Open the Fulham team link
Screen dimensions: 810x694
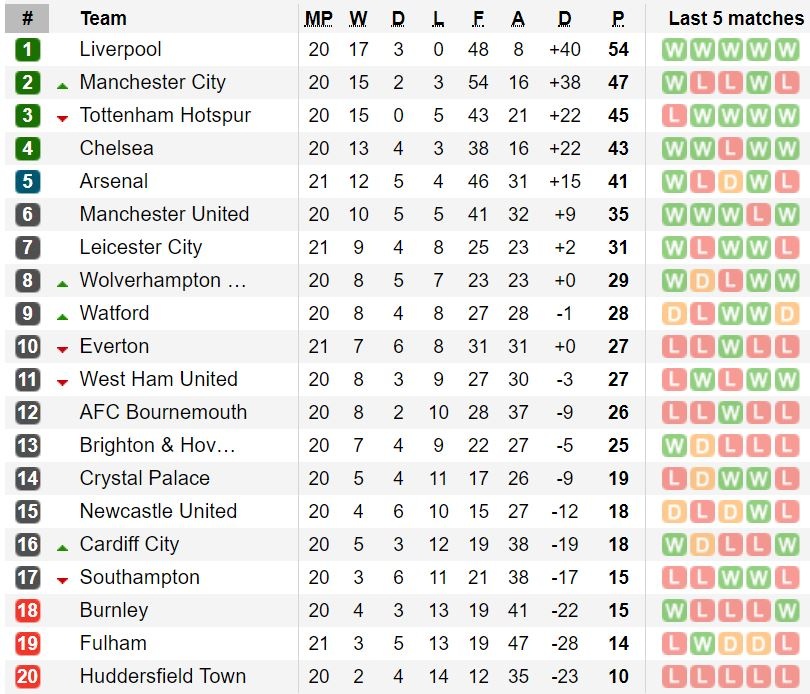[113, 644]
